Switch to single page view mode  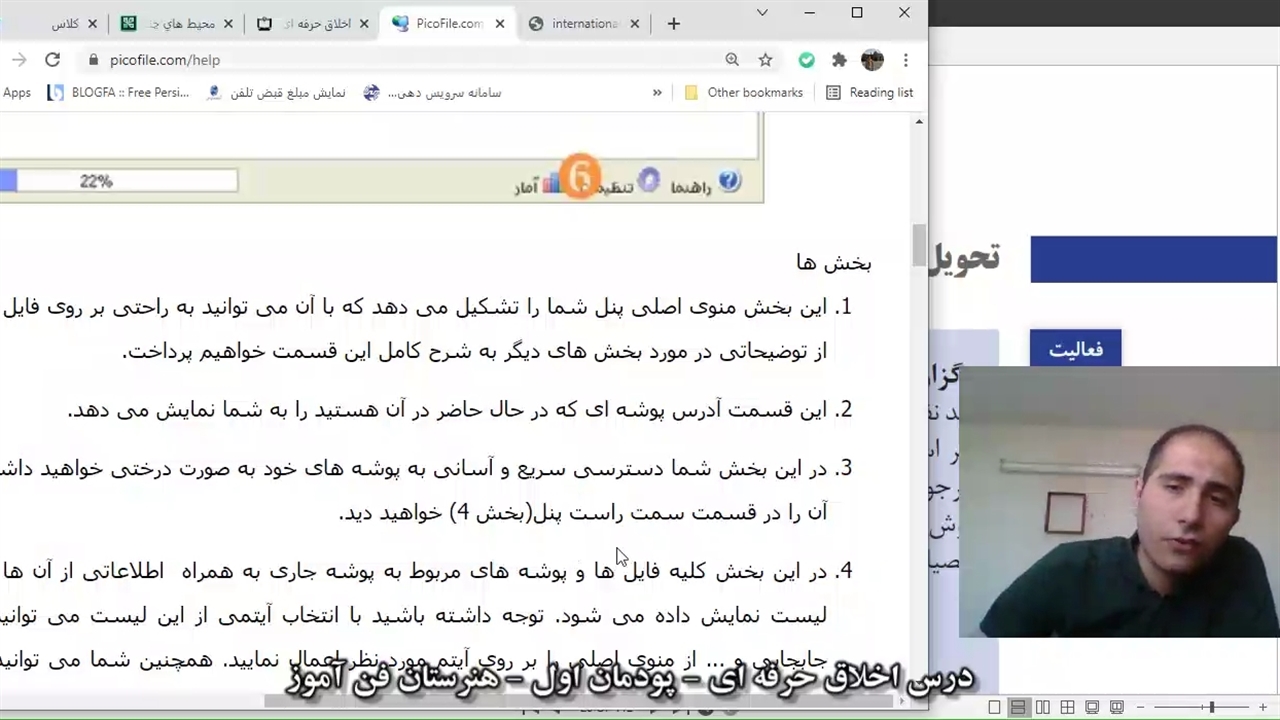(994, 708)
